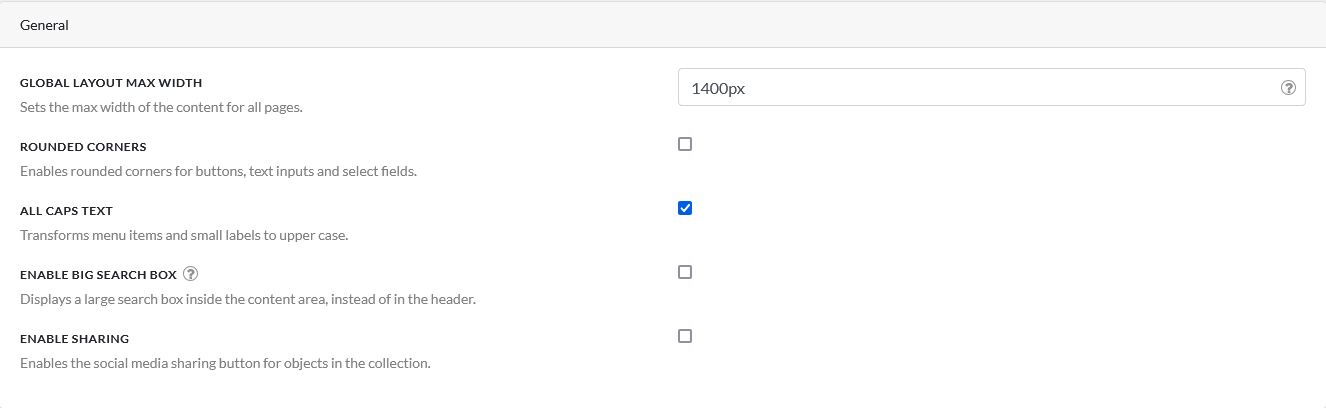Viewport: 1326px width, 408px height.
Task: Click the rounded corners description text
Action: [x=218, y=171]
